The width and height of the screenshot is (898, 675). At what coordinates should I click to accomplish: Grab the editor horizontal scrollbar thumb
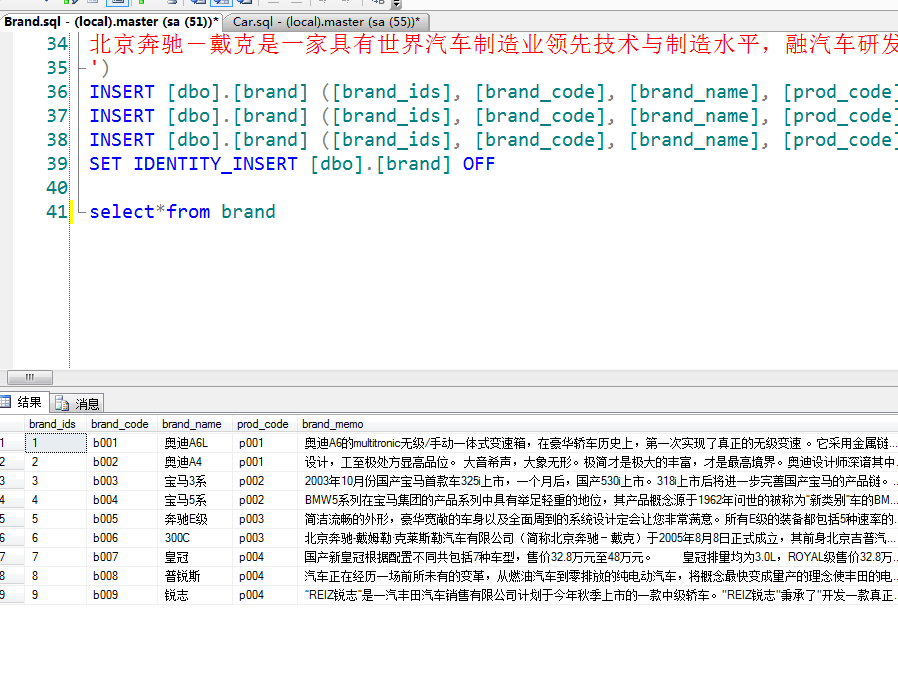[x=30, y=377]
